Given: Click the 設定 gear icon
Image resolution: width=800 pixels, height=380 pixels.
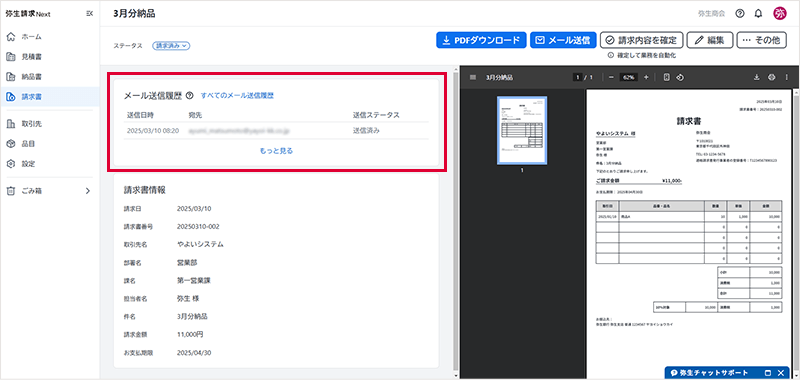Looking at the screenshot, I should click(x=10, y=164).
